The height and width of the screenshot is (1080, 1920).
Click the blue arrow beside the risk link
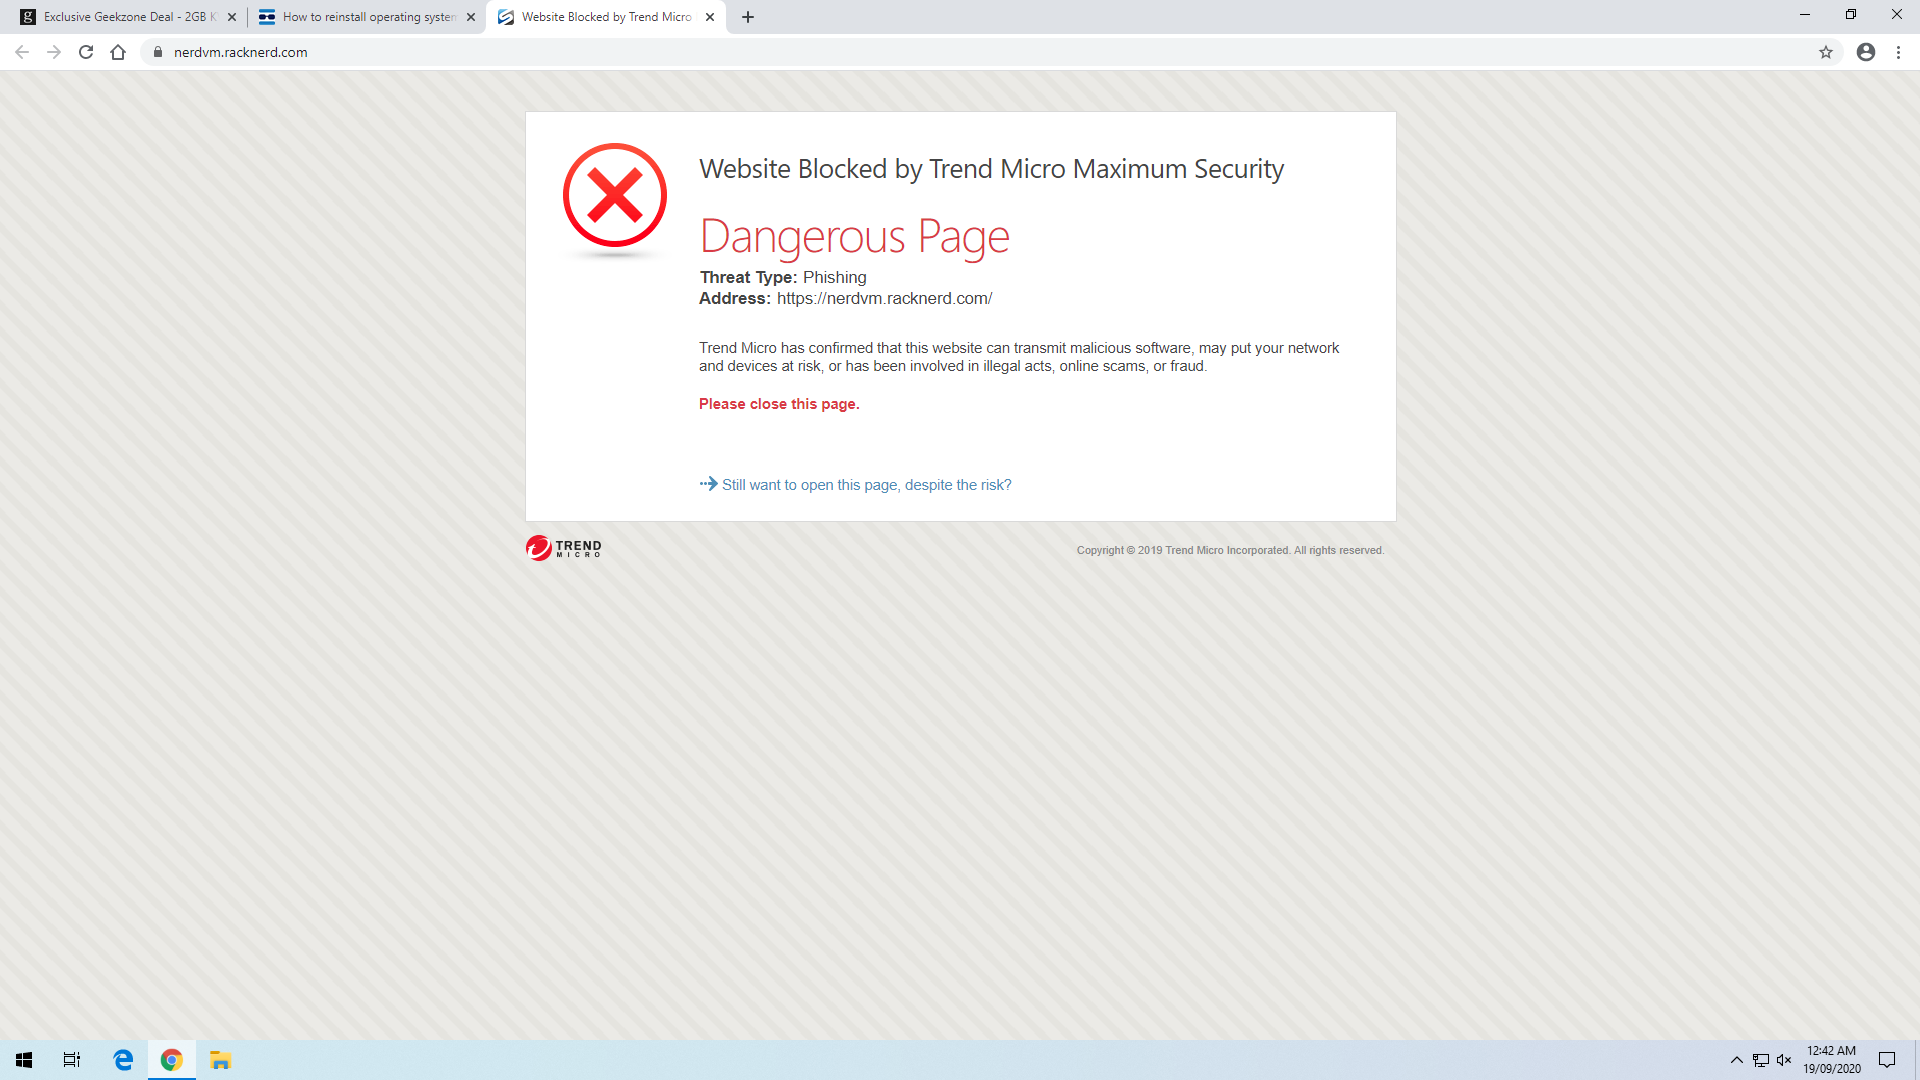pyautogui.click(x=708, y=484)
